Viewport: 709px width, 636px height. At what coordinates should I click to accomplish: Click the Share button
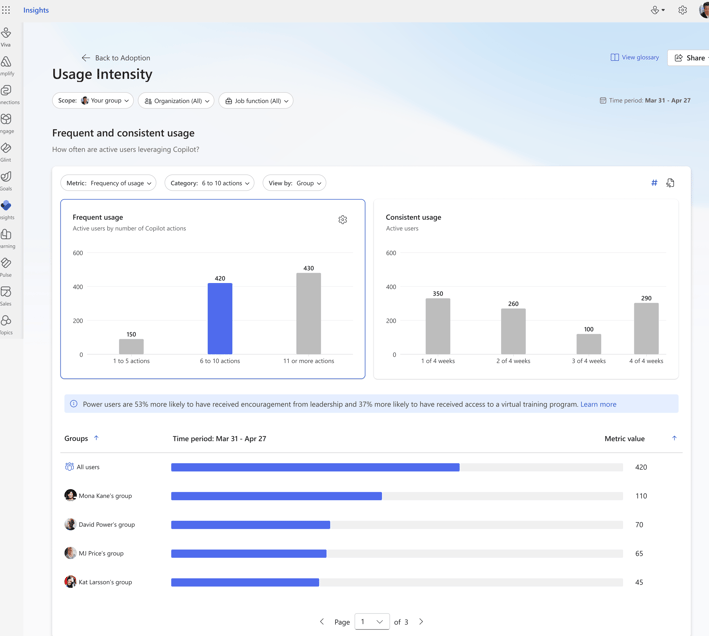tap(690, 57)
